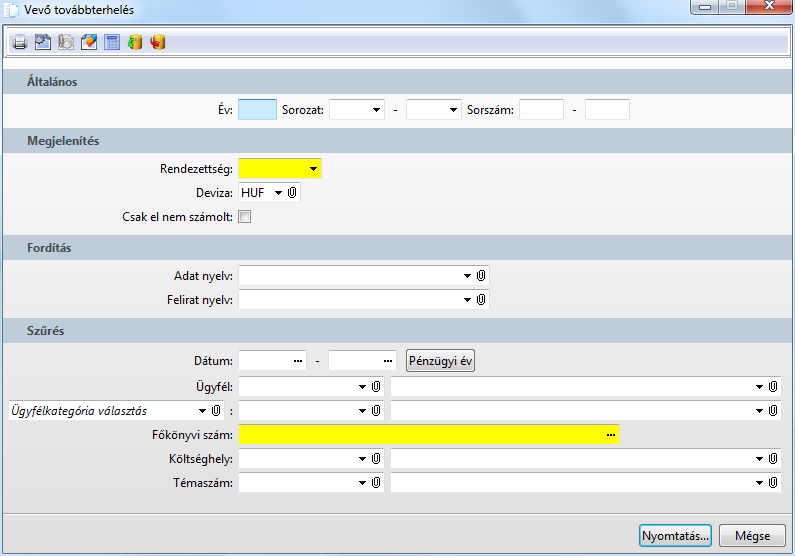Click the paperclip after the Költséghely code field
Image resolution: width=795 pixels, height=556 pixels.
(x=376, y=459)
